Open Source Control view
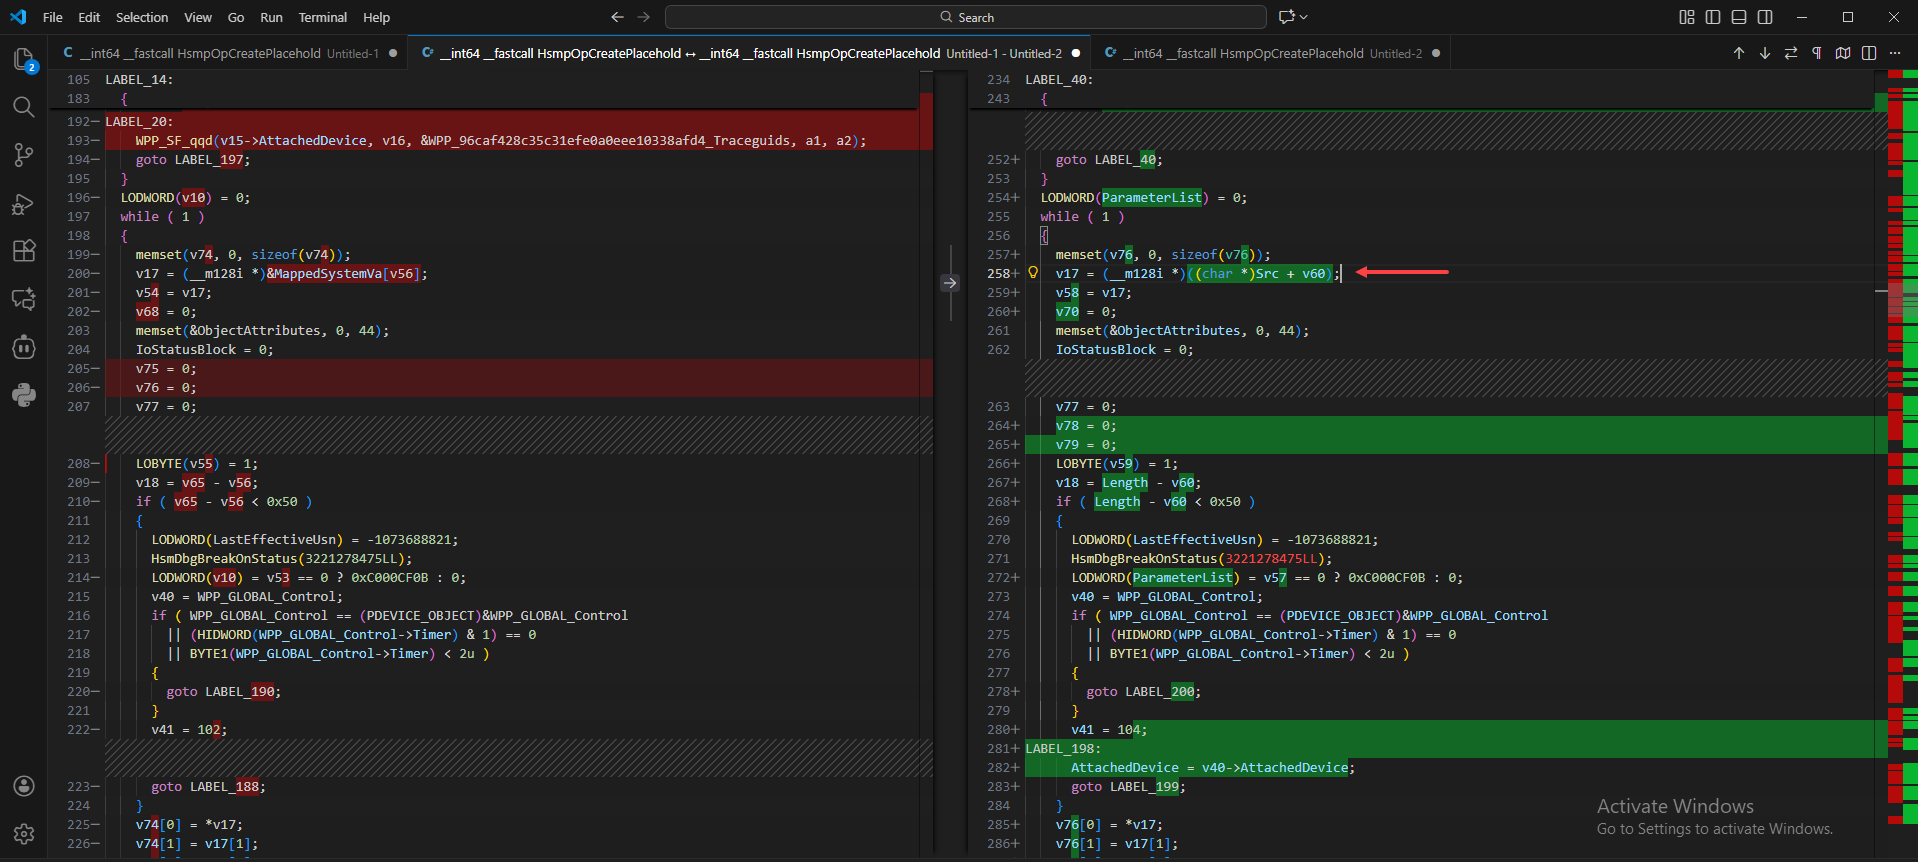The width and height of the screenshot is (1918, 862). [24, 155]
